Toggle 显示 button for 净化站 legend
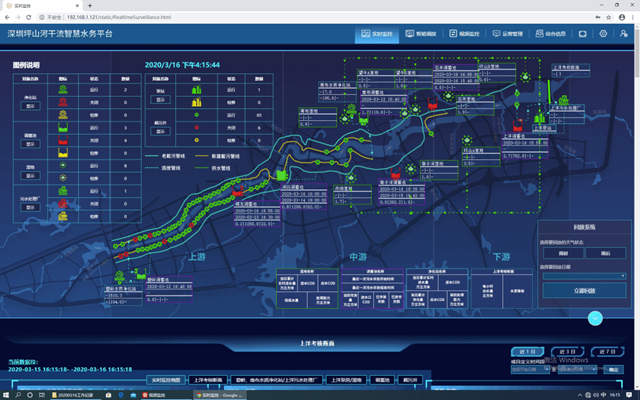 [x=31, y=104]
